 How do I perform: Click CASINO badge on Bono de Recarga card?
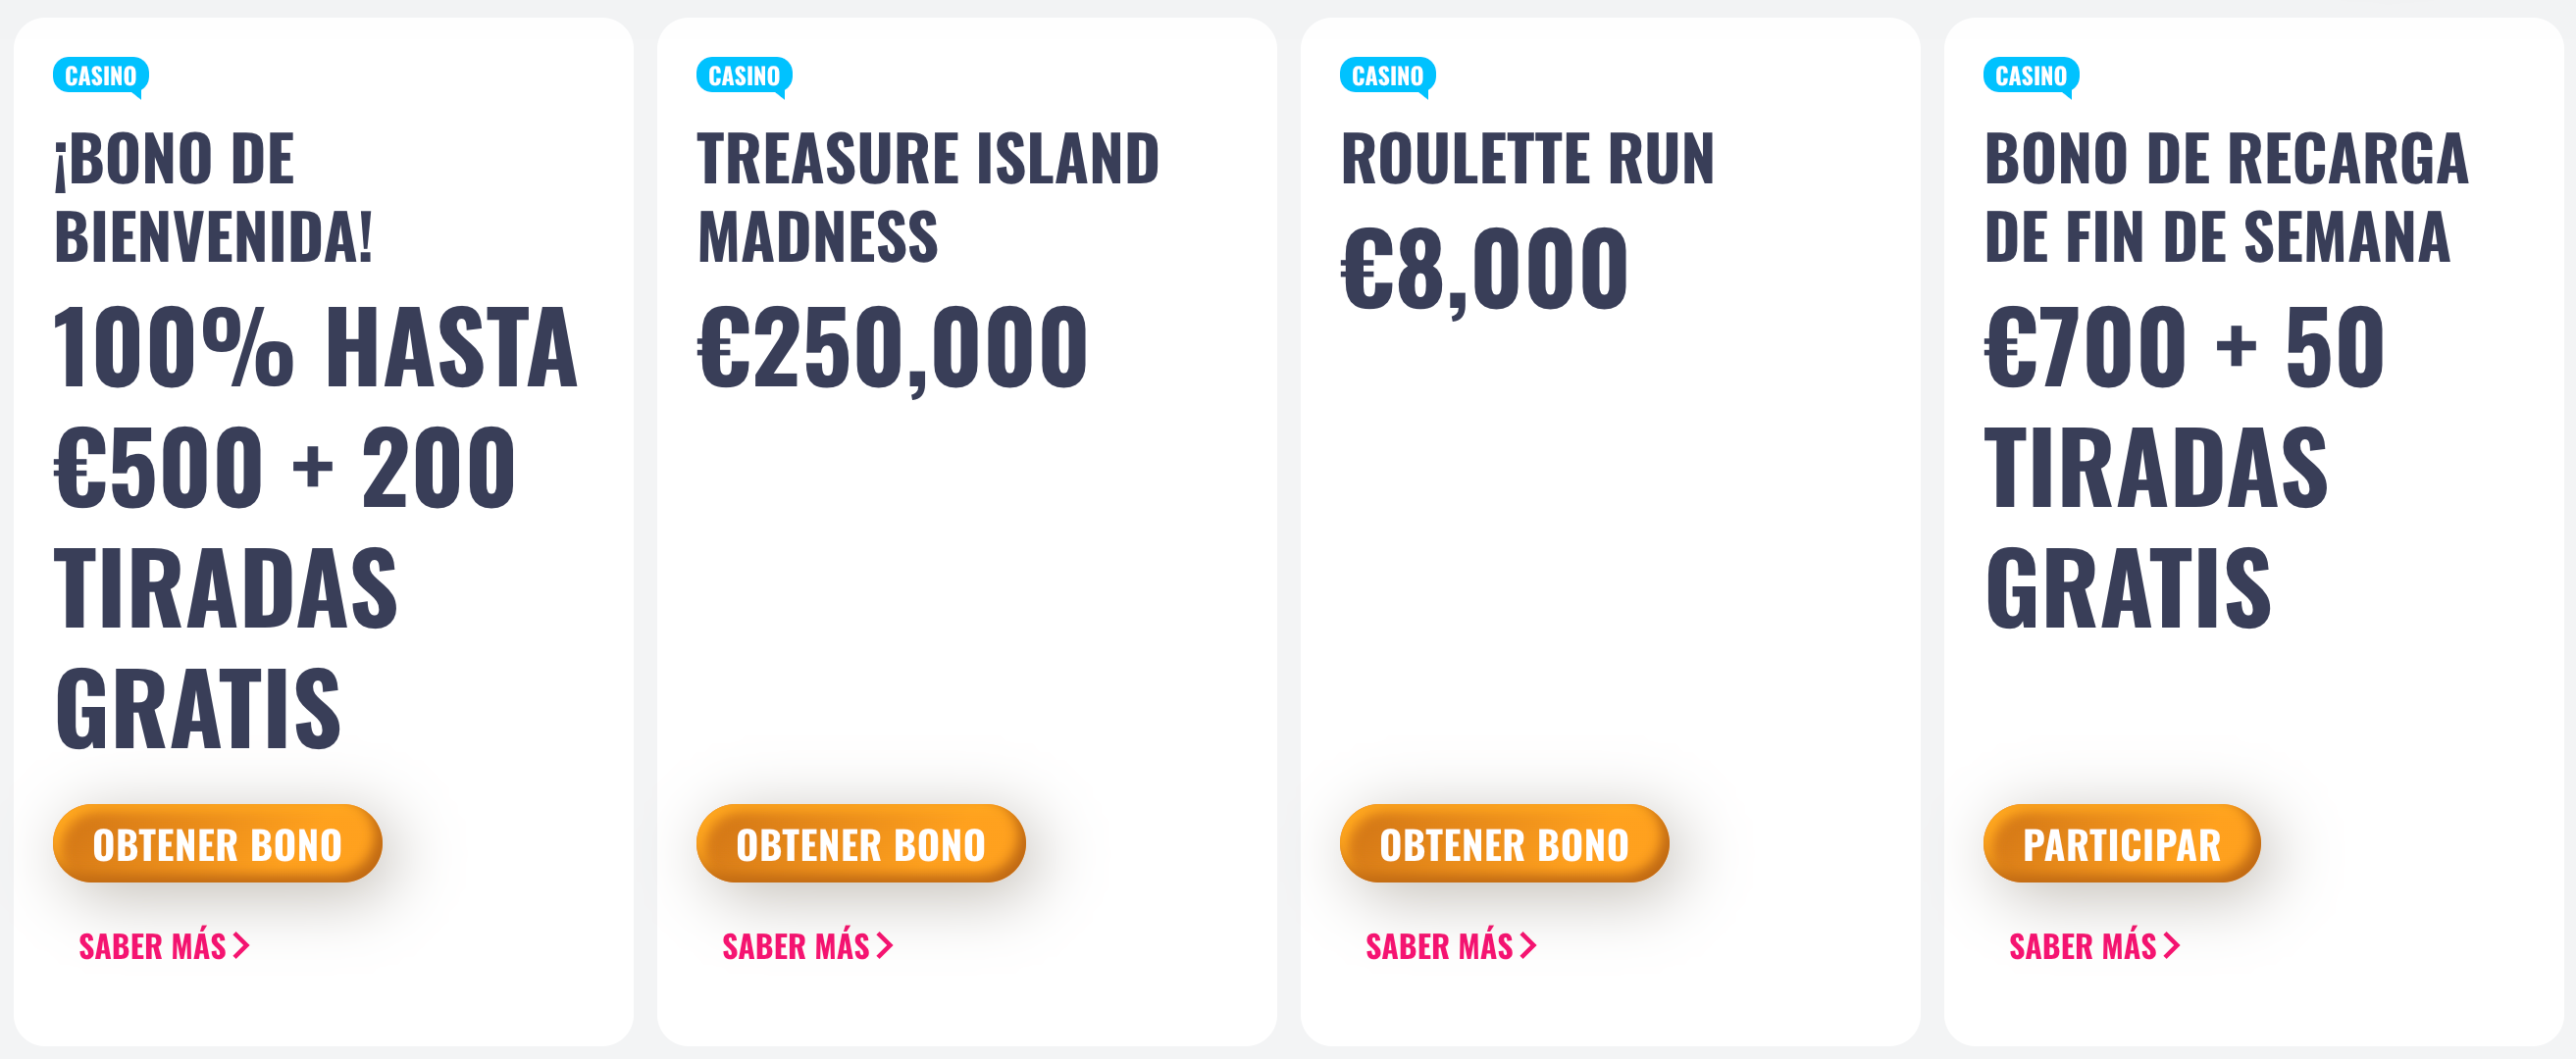2030,76
